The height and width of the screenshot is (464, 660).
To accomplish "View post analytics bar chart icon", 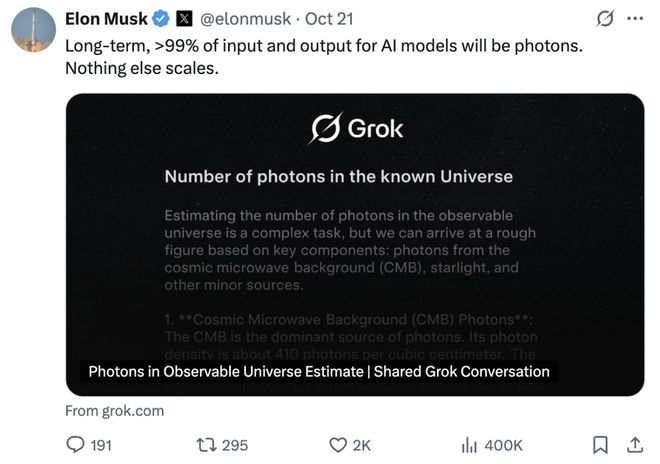I will pos(468,445).
